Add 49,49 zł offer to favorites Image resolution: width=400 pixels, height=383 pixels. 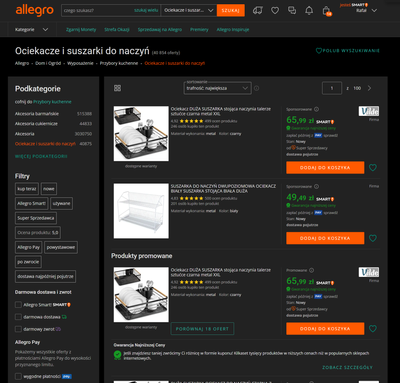pos(373,238)
